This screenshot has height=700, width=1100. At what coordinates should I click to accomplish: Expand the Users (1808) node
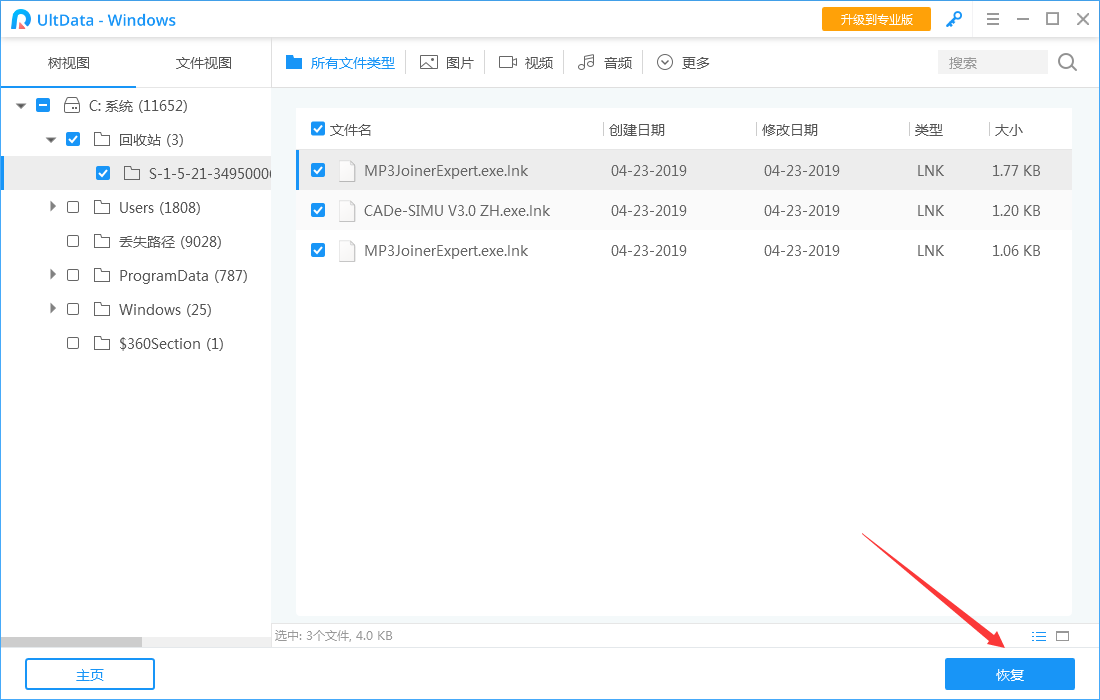[53, 206]
